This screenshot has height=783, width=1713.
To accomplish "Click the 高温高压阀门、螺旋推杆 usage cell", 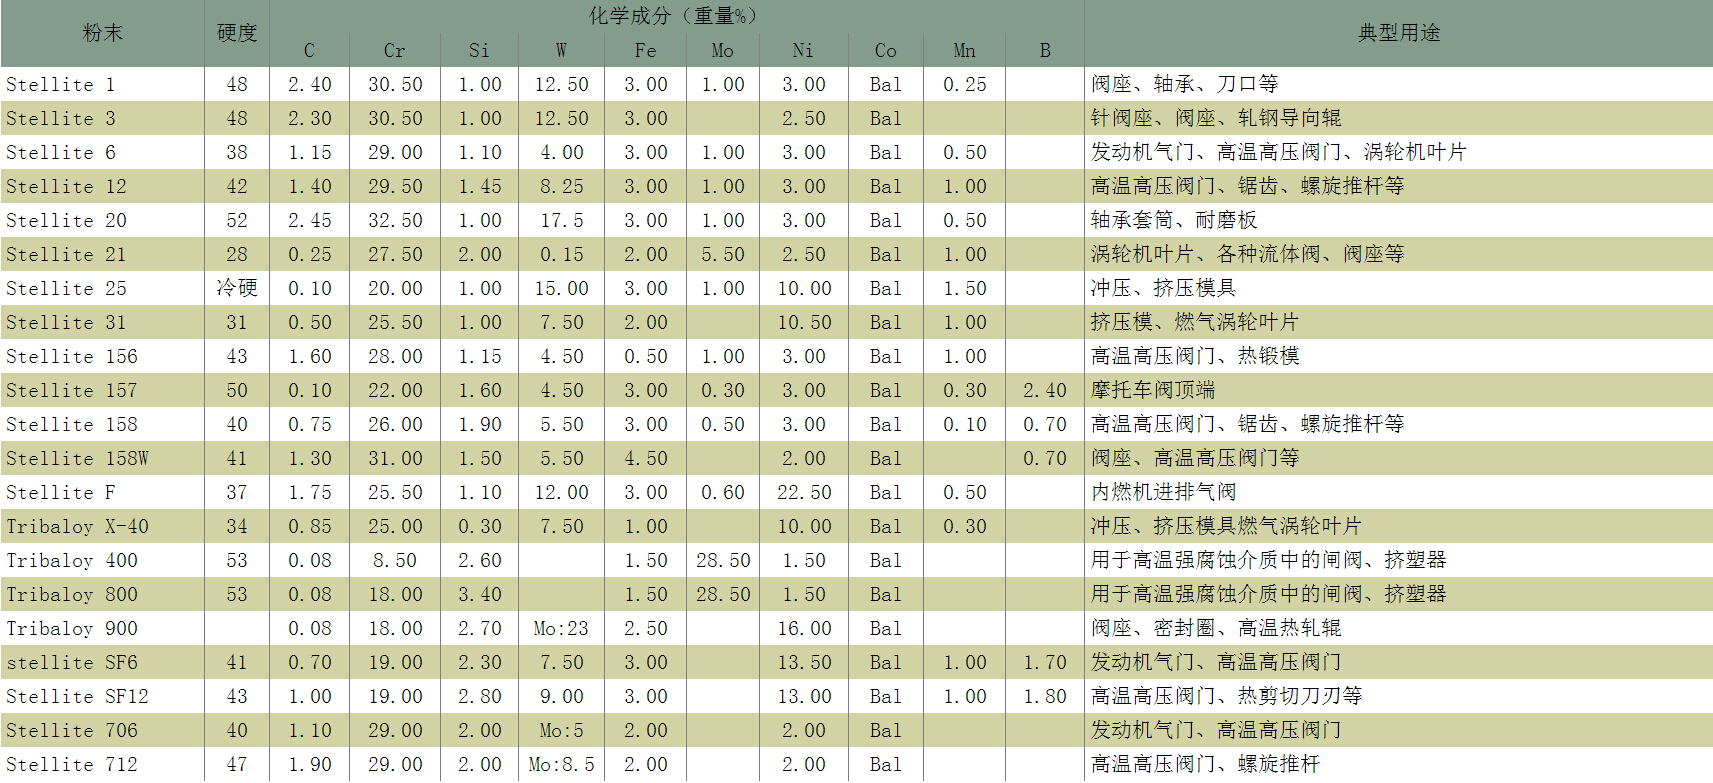I will (x=1205, y=765).
